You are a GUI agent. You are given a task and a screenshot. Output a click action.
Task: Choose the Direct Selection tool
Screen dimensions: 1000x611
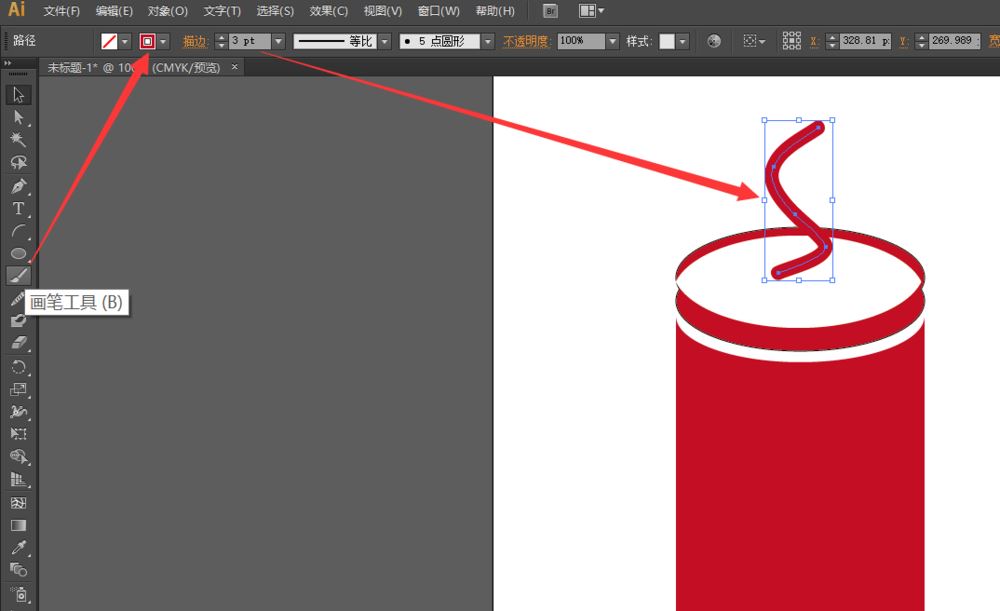[18, 118]
